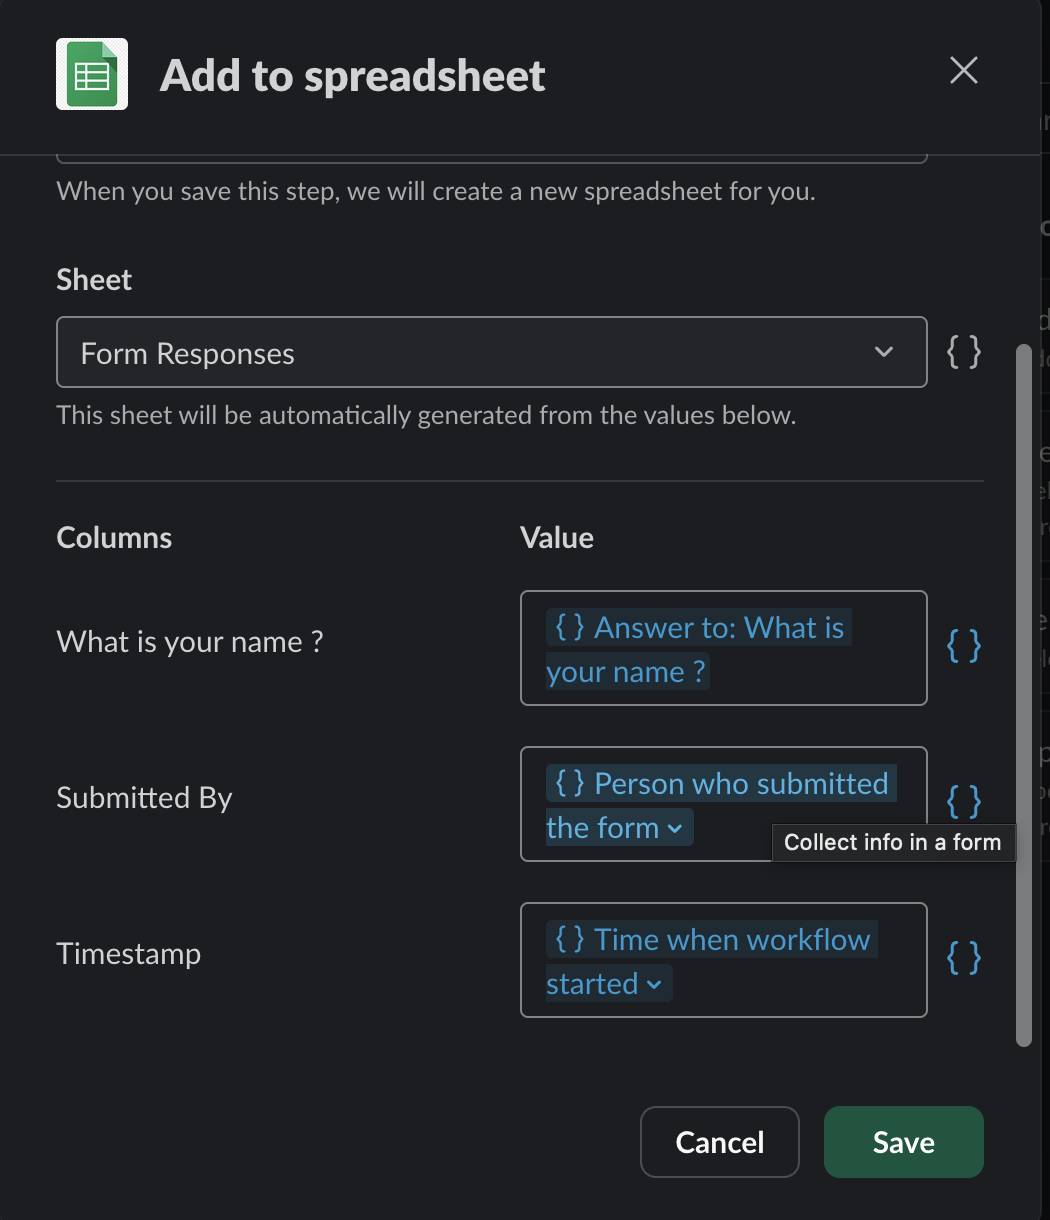Insert variable for What is your name row
This screenshot has height=1220, width=1050.
click(x=963, y=647)
